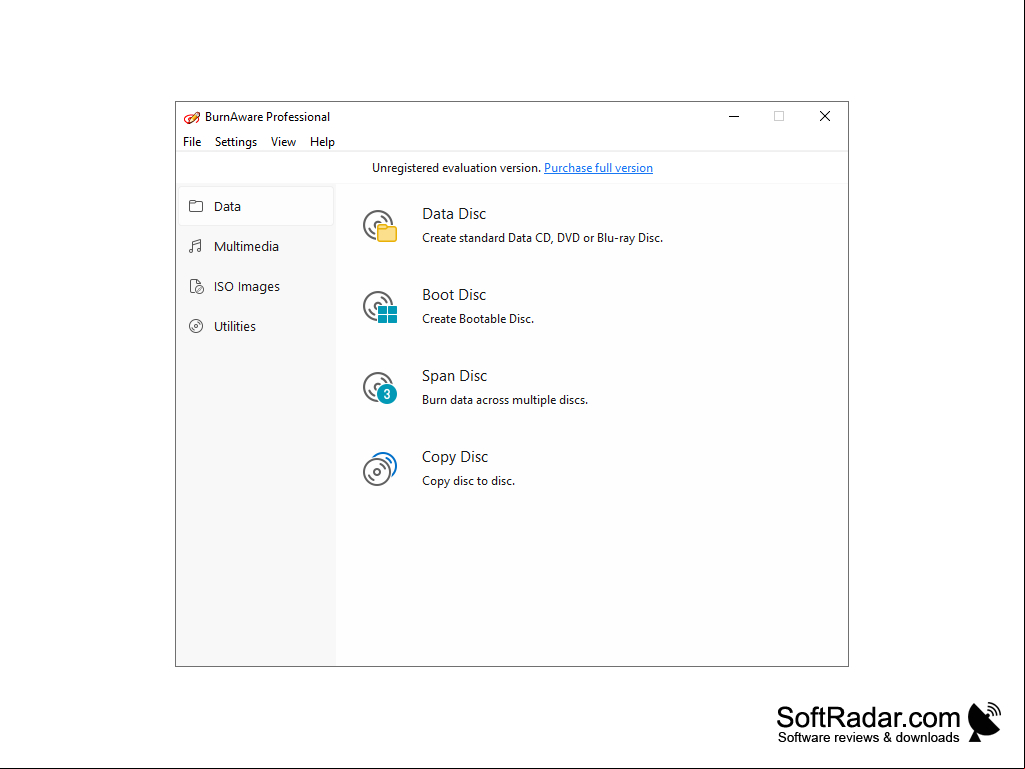Switch to the Multimedia category label
1025x769 pixels.
(x=246, y=247)
